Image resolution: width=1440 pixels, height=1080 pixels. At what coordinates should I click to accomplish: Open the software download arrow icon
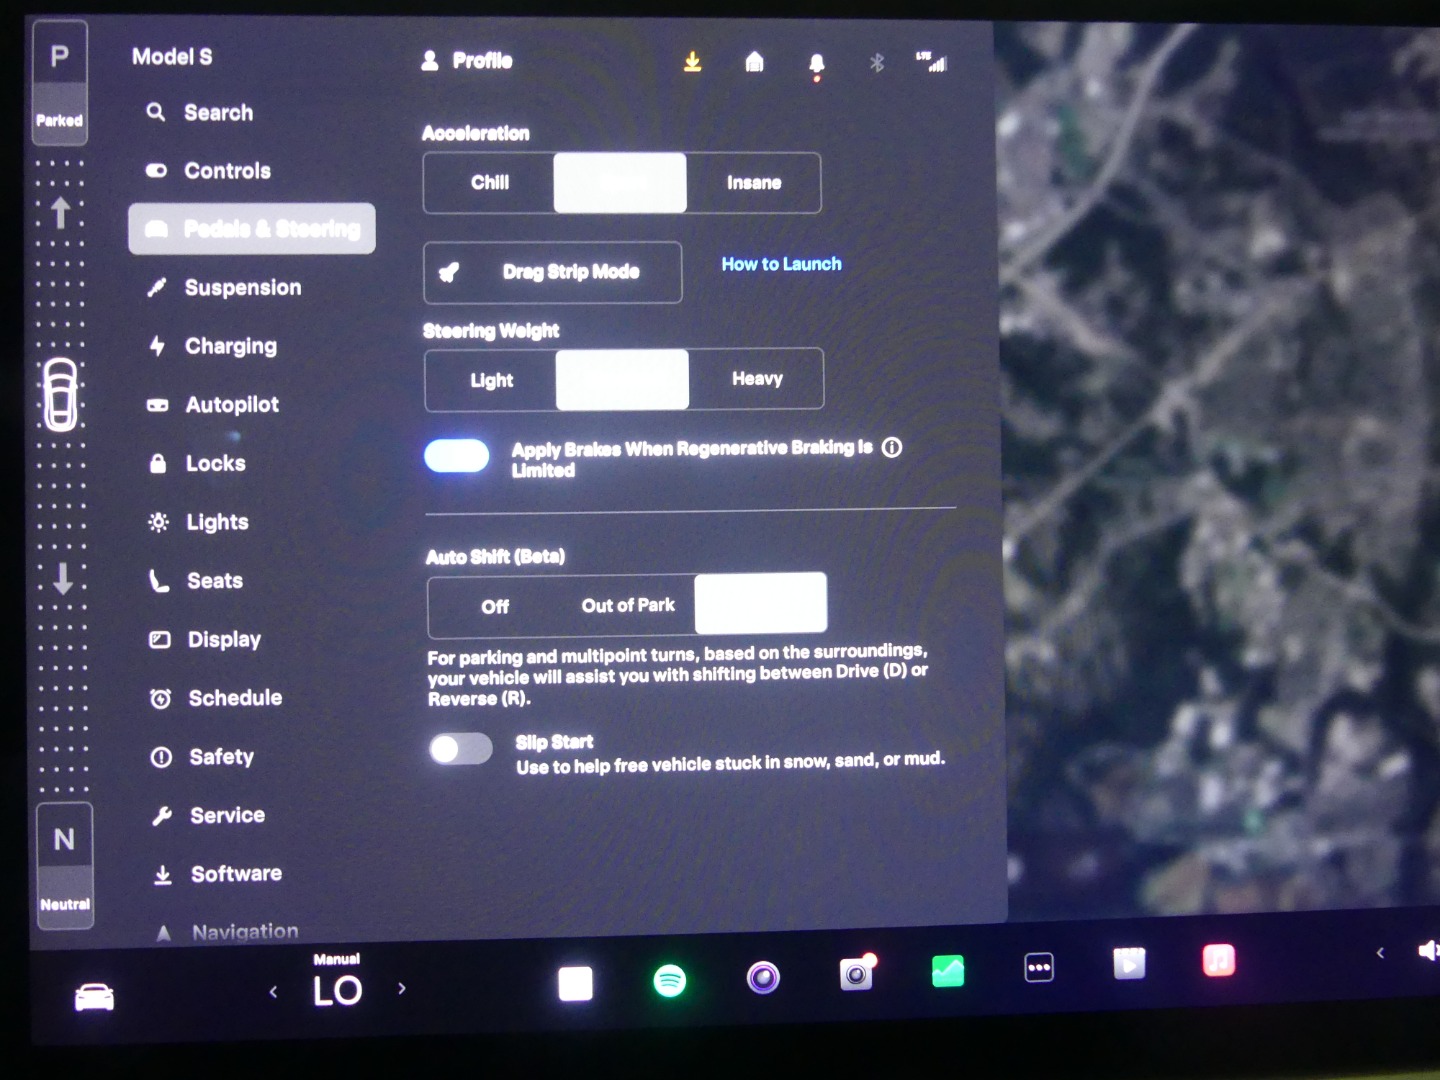pos(692,63)
